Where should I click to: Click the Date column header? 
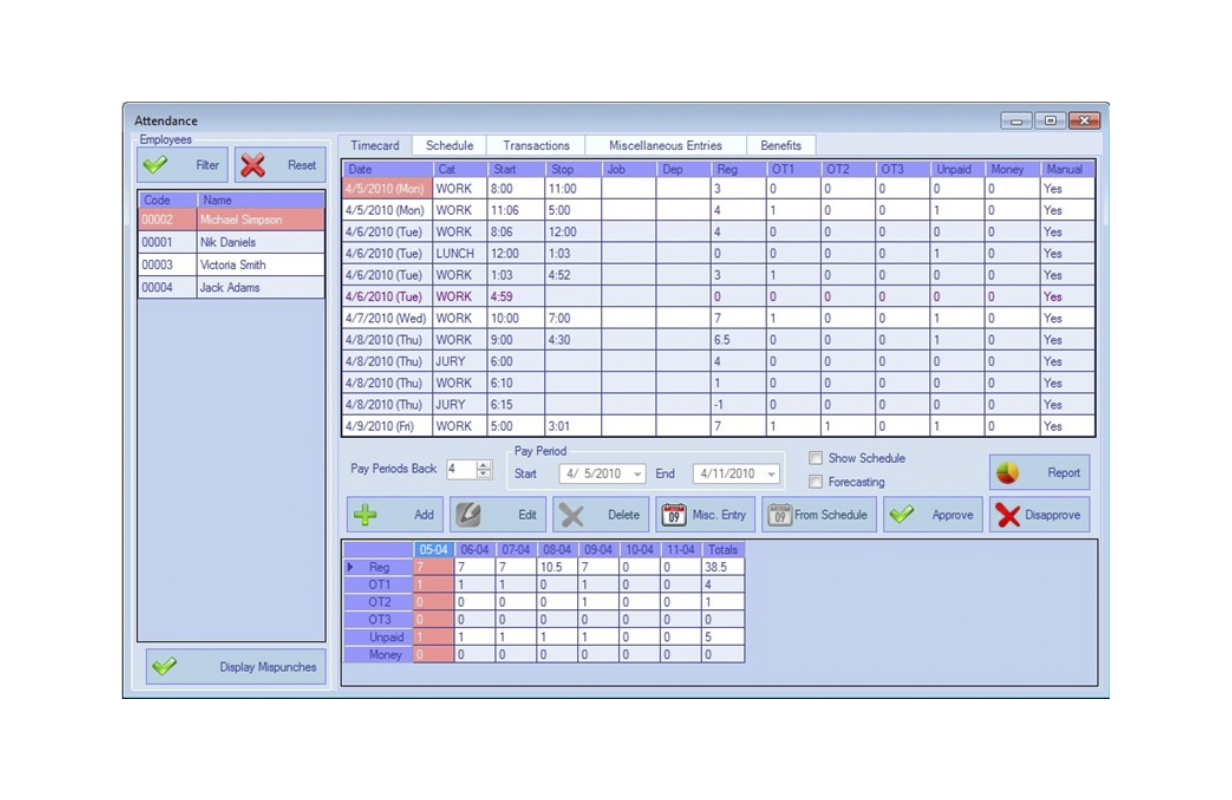[x=387, y=169]
